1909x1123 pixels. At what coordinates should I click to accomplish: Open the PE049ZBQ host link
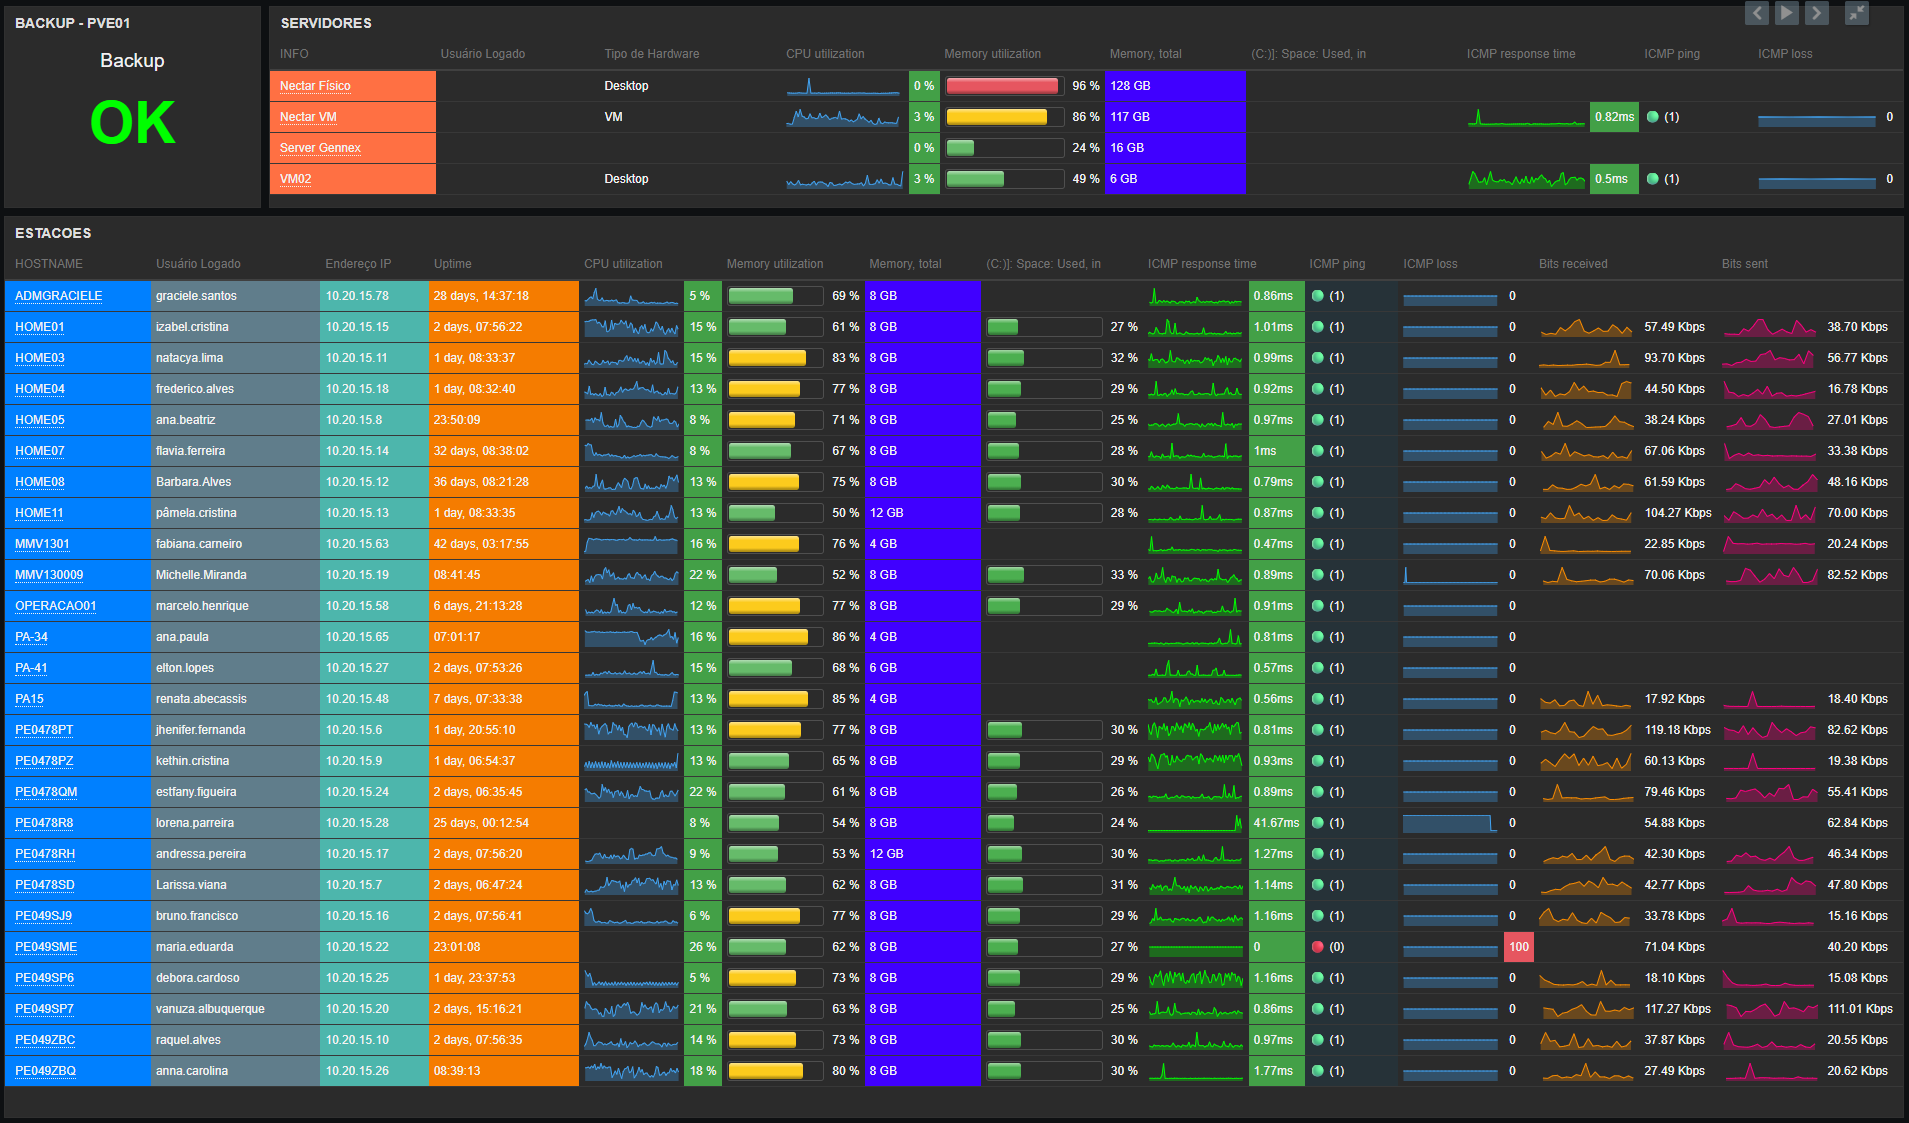(45, 1071)
